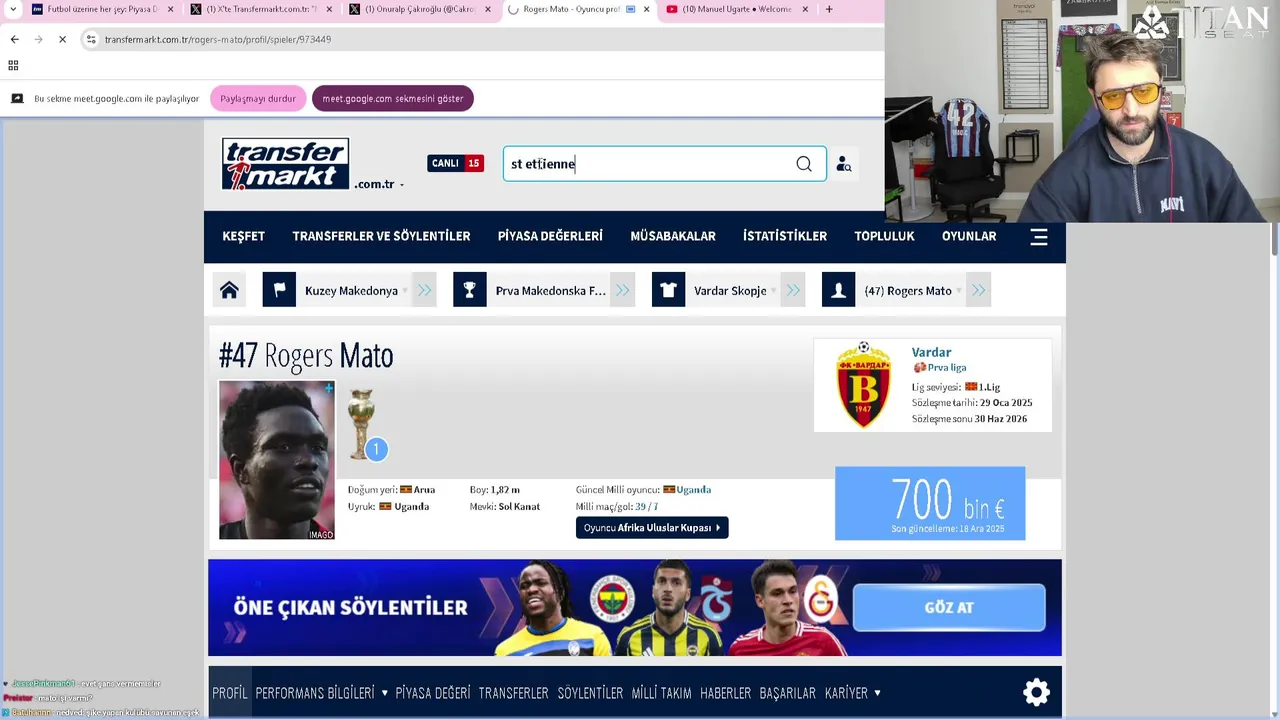The height and width of the screenshot is (720, 1280).
Task: Open the İstatistikler menu
Action: pos(785,236)
